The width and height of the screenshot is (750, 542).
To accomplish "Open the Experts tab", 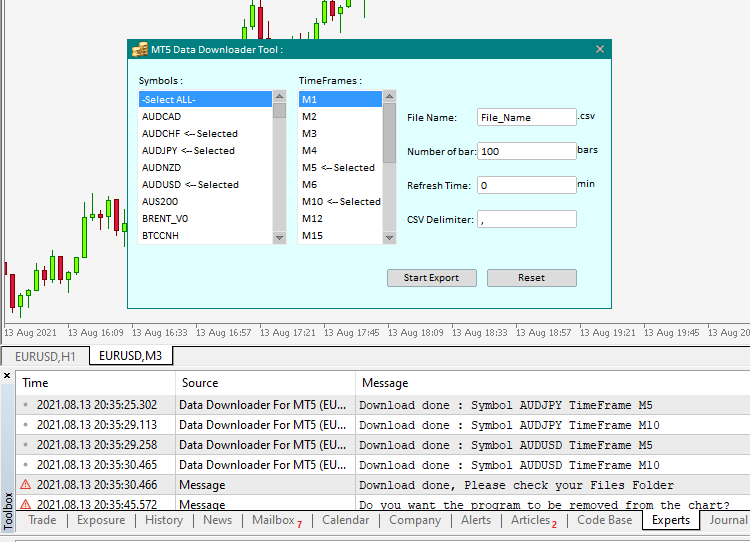I will pyautogui.click(x=671, y=520).
